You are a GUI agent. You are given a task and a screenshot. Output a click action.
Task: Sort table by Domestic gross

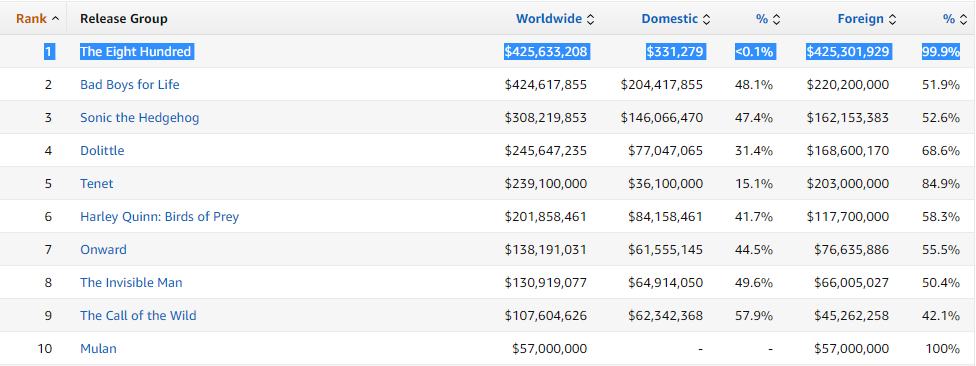pyautogui.click(x=675, y=19)
